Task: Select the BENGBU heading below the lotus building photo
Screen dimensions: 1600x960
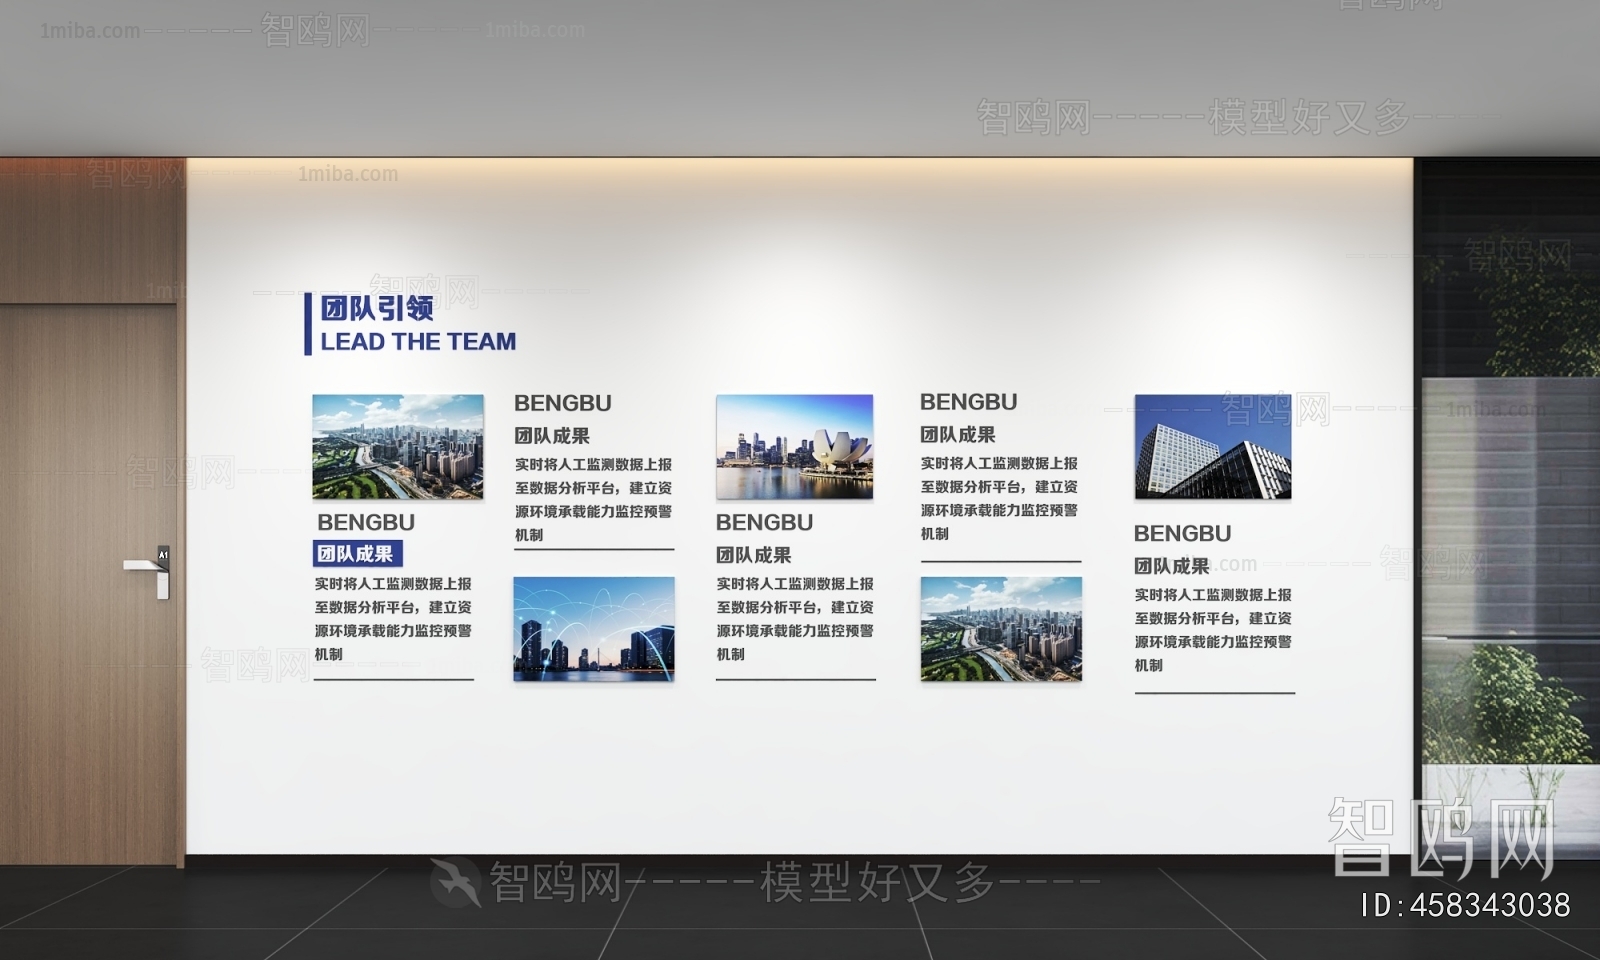Action: [x=764, y=522]
